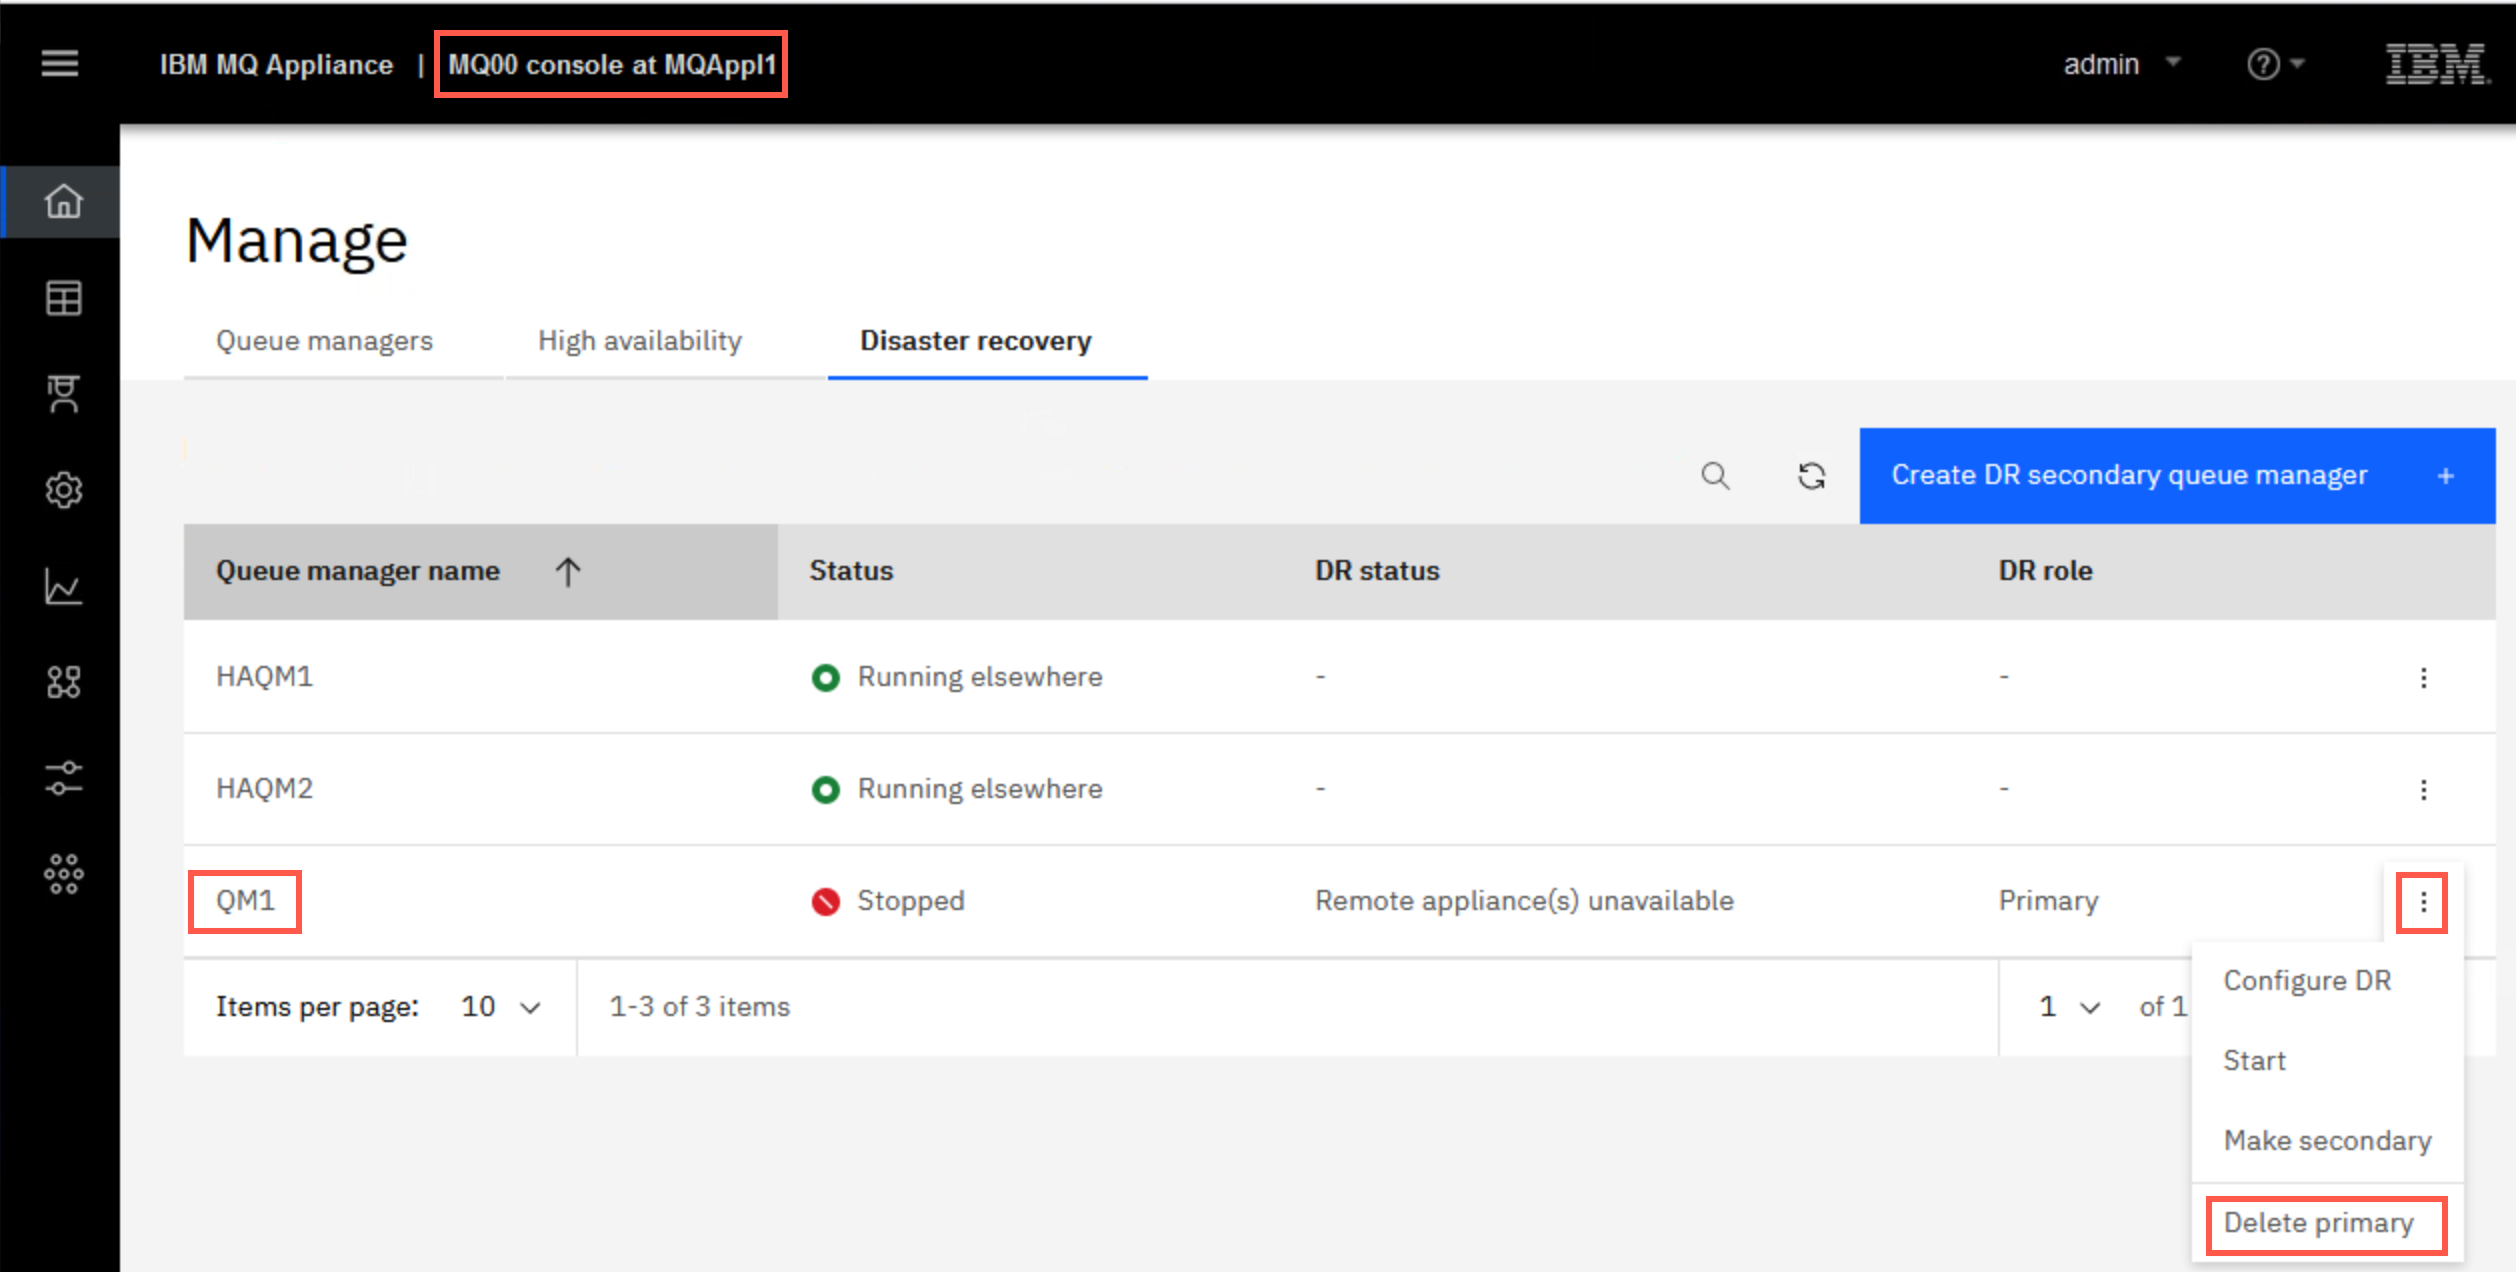
Task: Open the help dropdown menu
Action: (2275, 64)
